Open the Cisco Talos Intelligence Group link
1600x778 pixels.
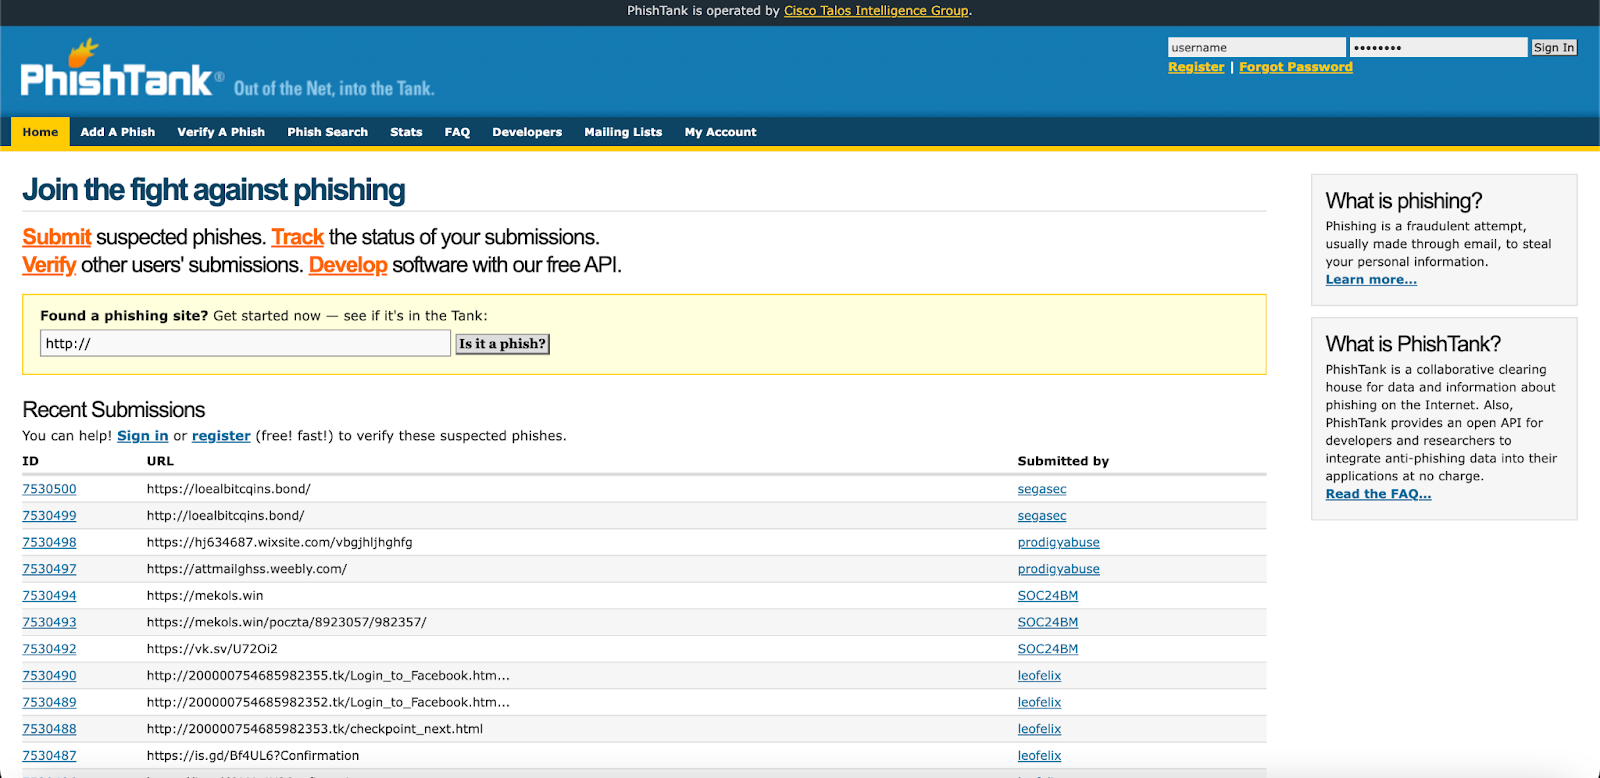click(x=876, y=11)
